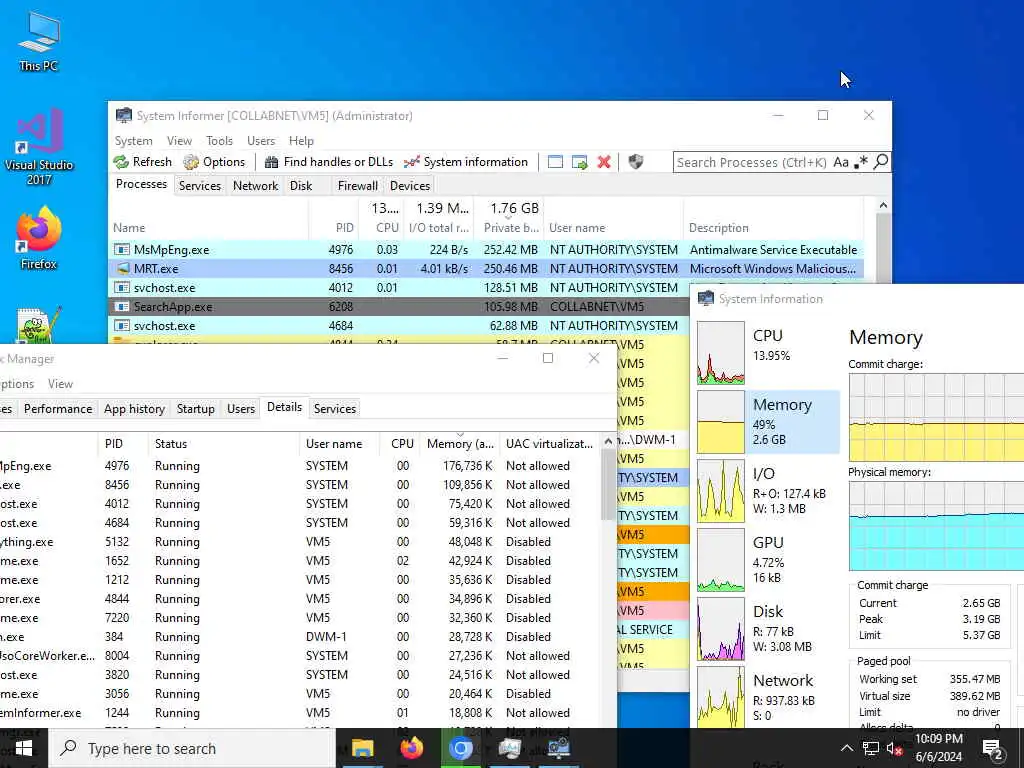Click Task Manager scroll up arrow
The image size is (1024, 768).
(x=608, y=441)
